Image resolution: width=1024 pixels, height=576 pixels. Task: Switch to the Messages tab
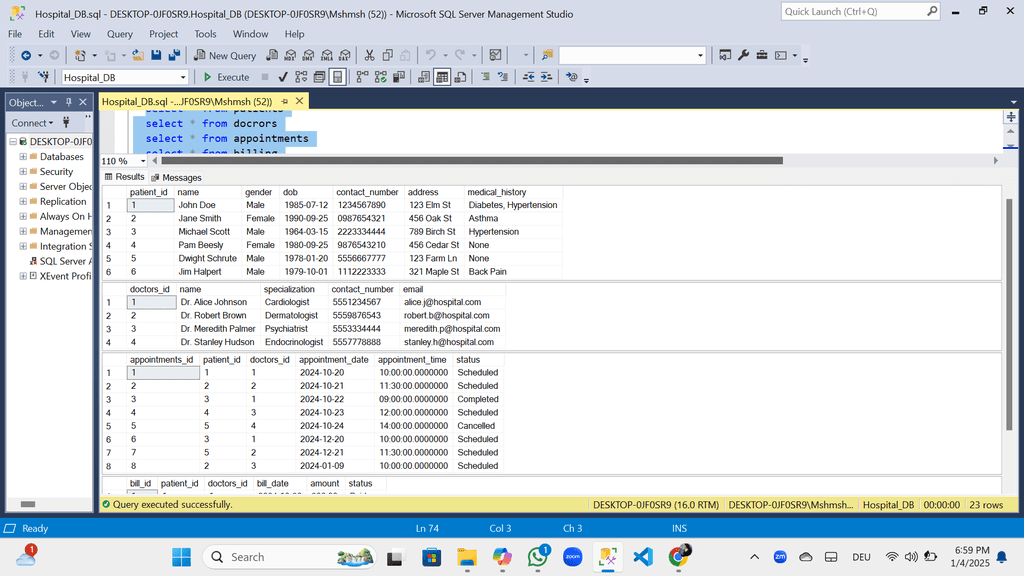point(176,178)
